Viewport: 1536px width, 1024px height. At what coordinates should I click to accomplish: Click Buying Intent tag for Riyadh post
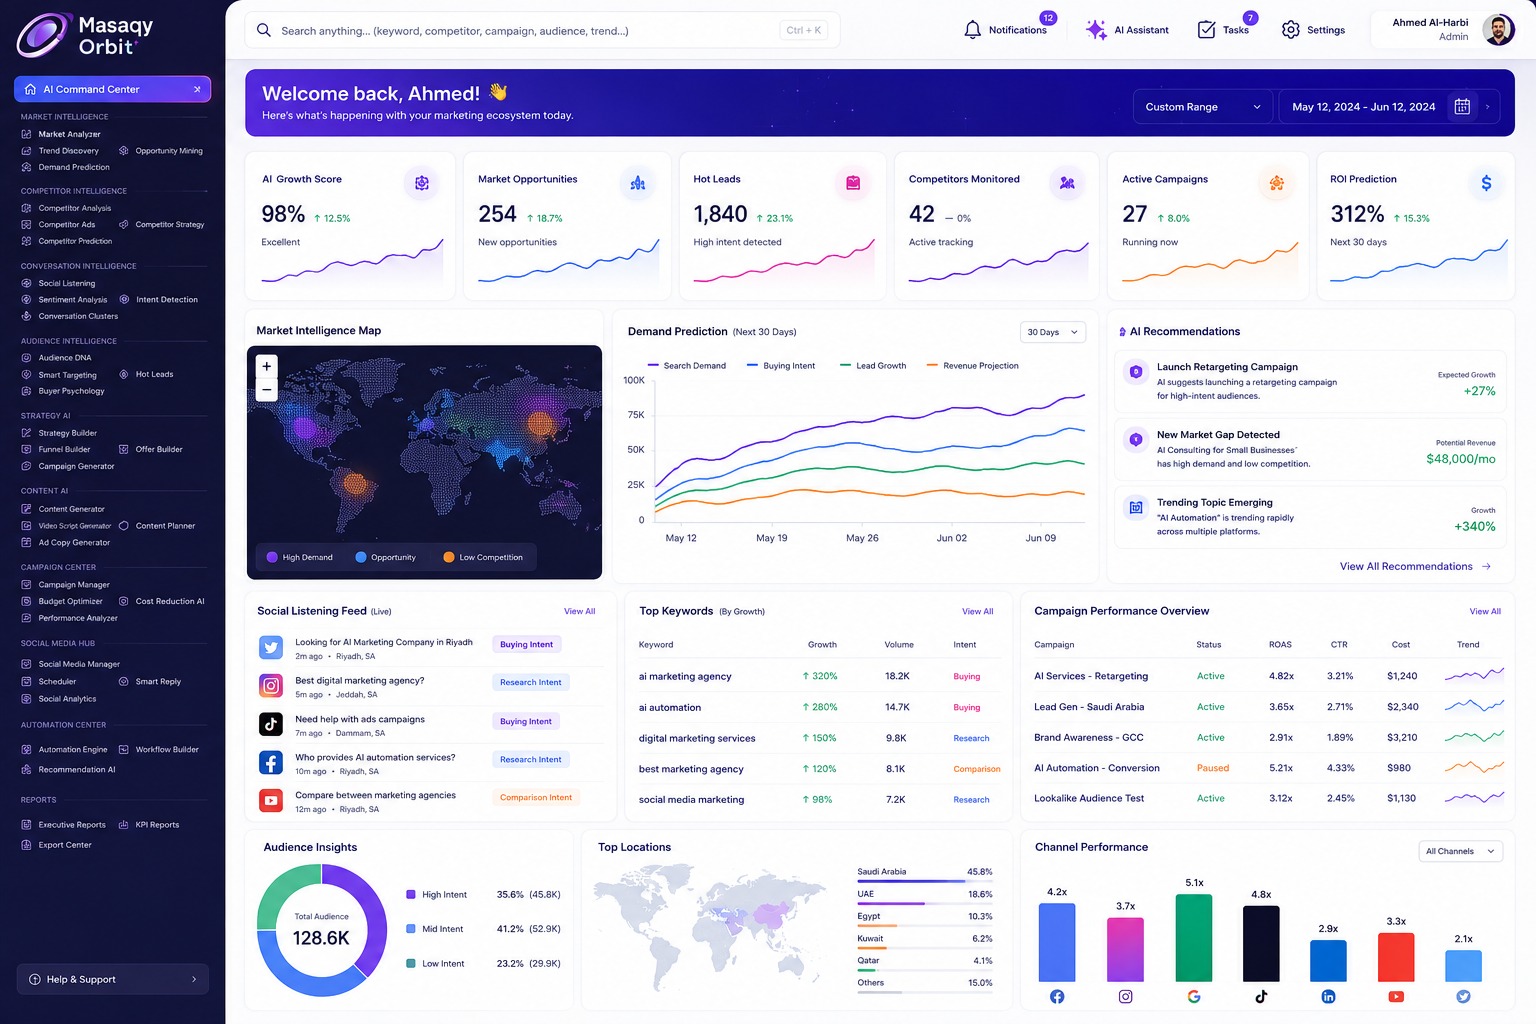pyautogui.click(x=526, y=645)
